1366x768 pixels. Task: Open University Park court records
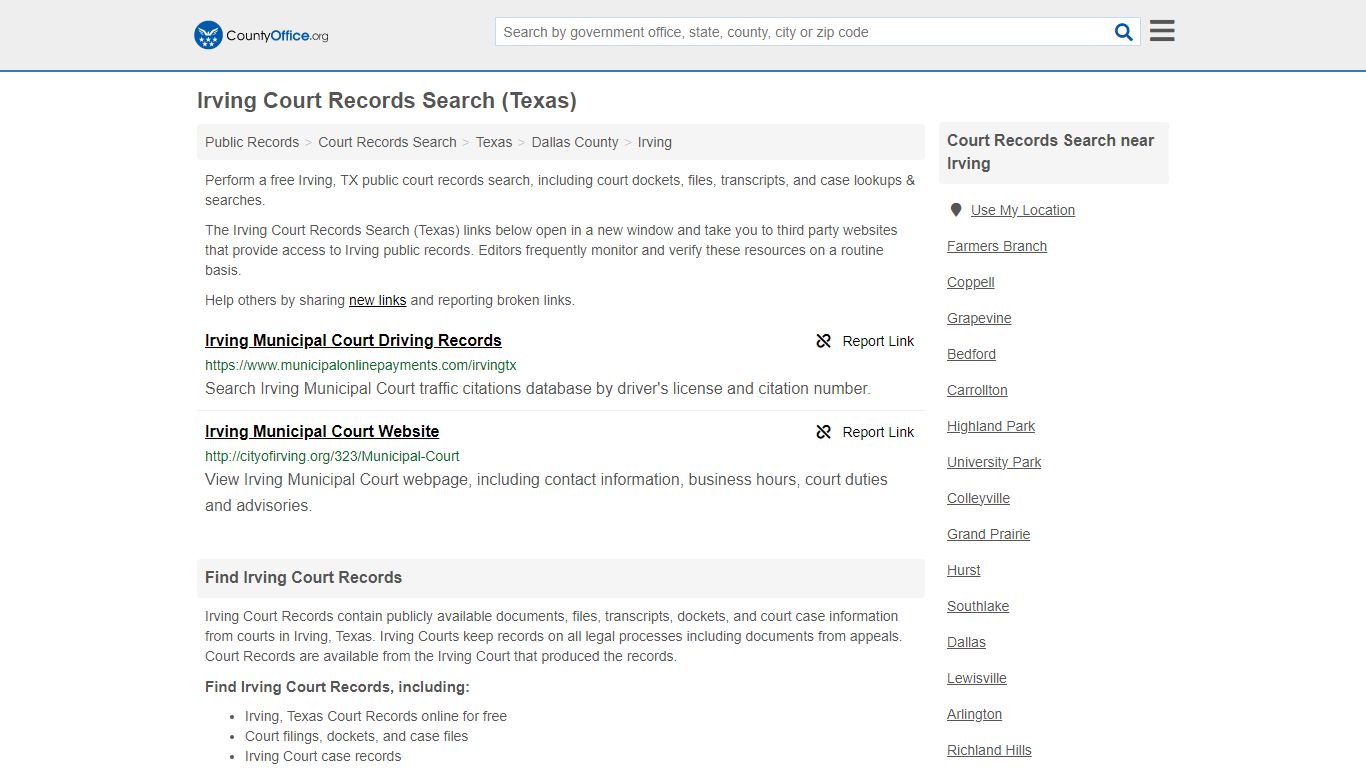tap(994, 462)
